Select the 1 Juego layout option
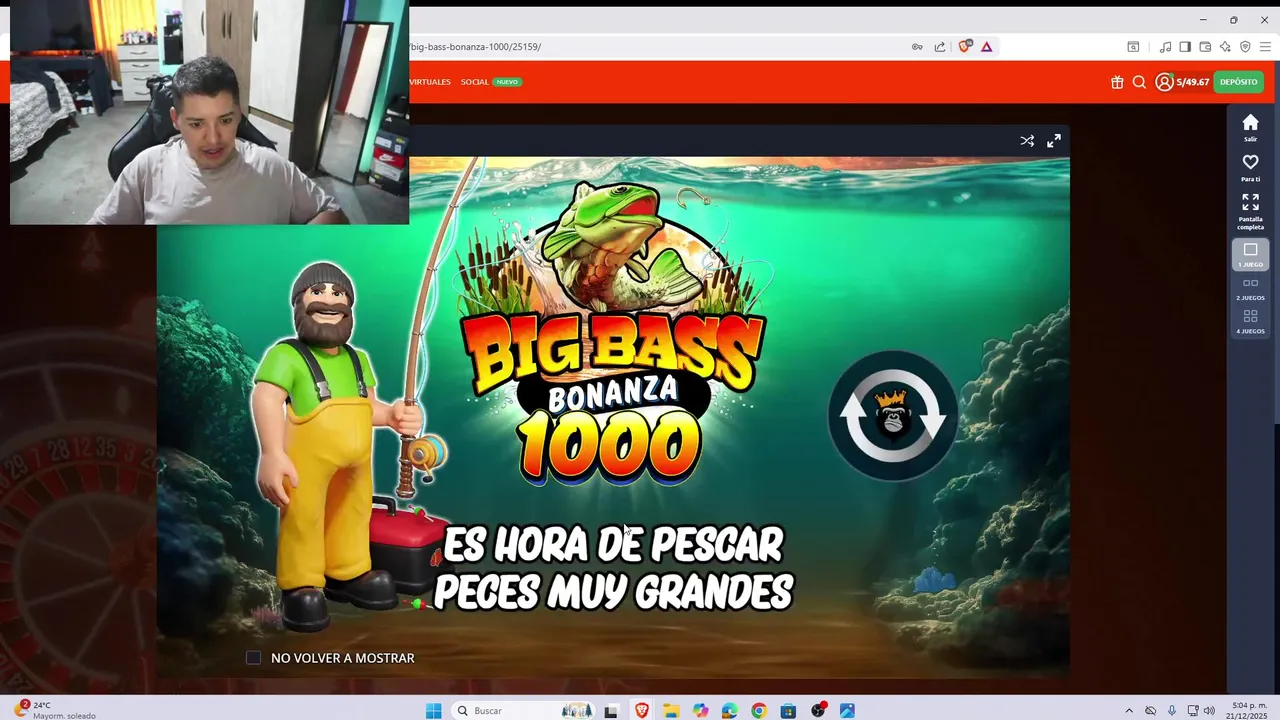Image resolution: width=1280 pixels, height=720 pixels. 1250,254
